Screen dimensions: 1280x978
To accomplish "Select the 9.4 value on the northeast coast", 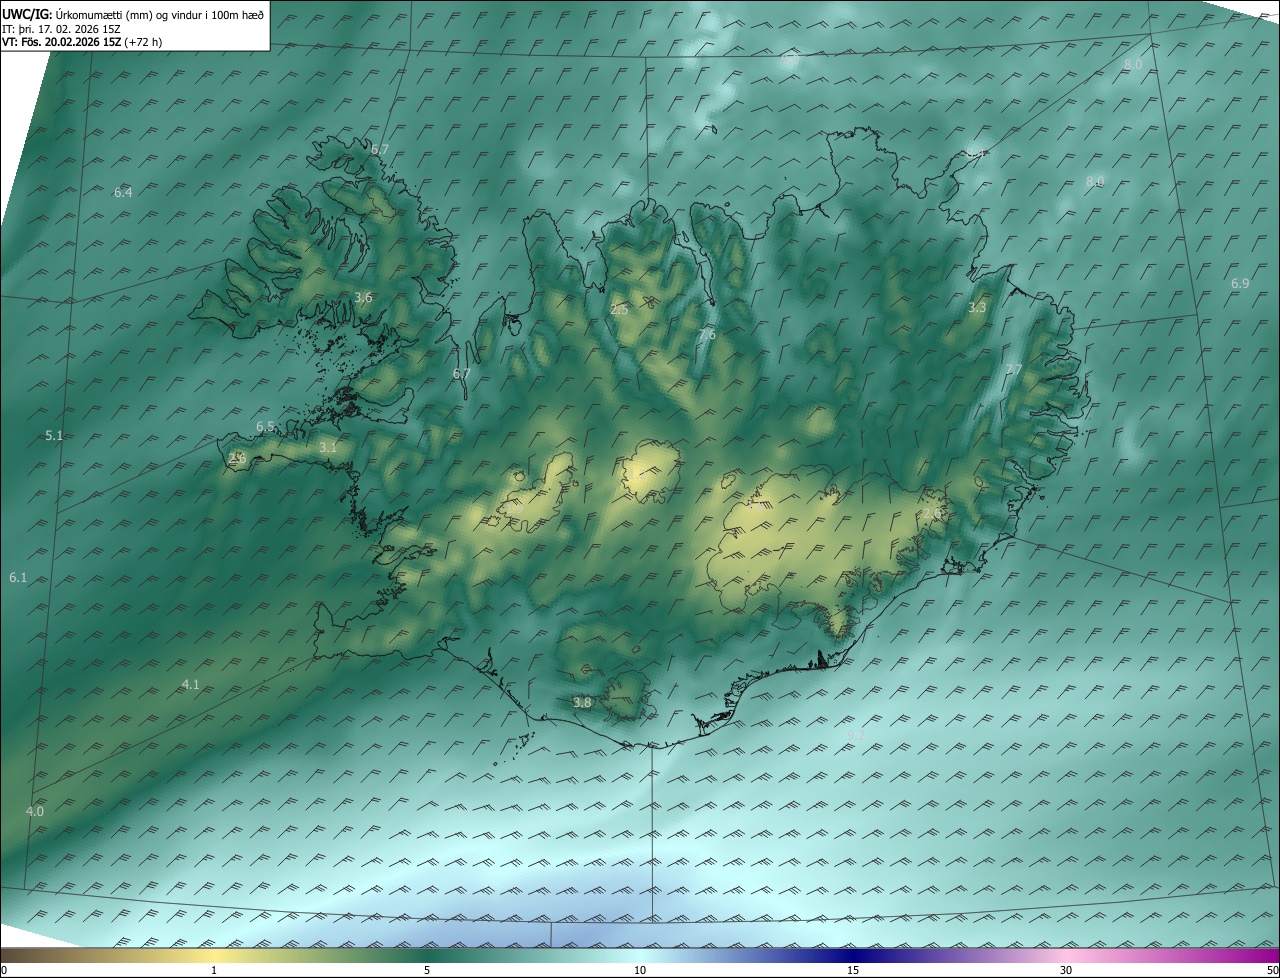I will pyautogui.click(x=977, y=153).
